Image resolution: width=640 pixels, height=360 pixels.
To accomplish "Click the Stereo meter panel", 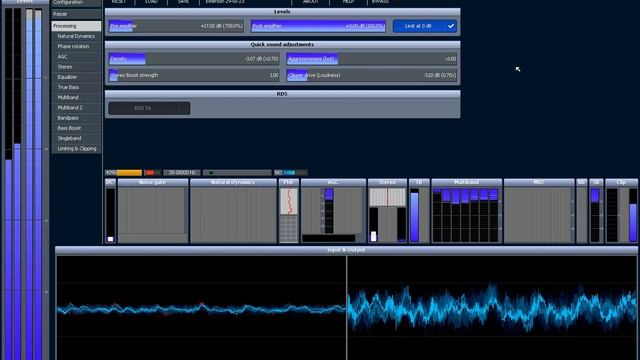I will (x=387, y=211).
